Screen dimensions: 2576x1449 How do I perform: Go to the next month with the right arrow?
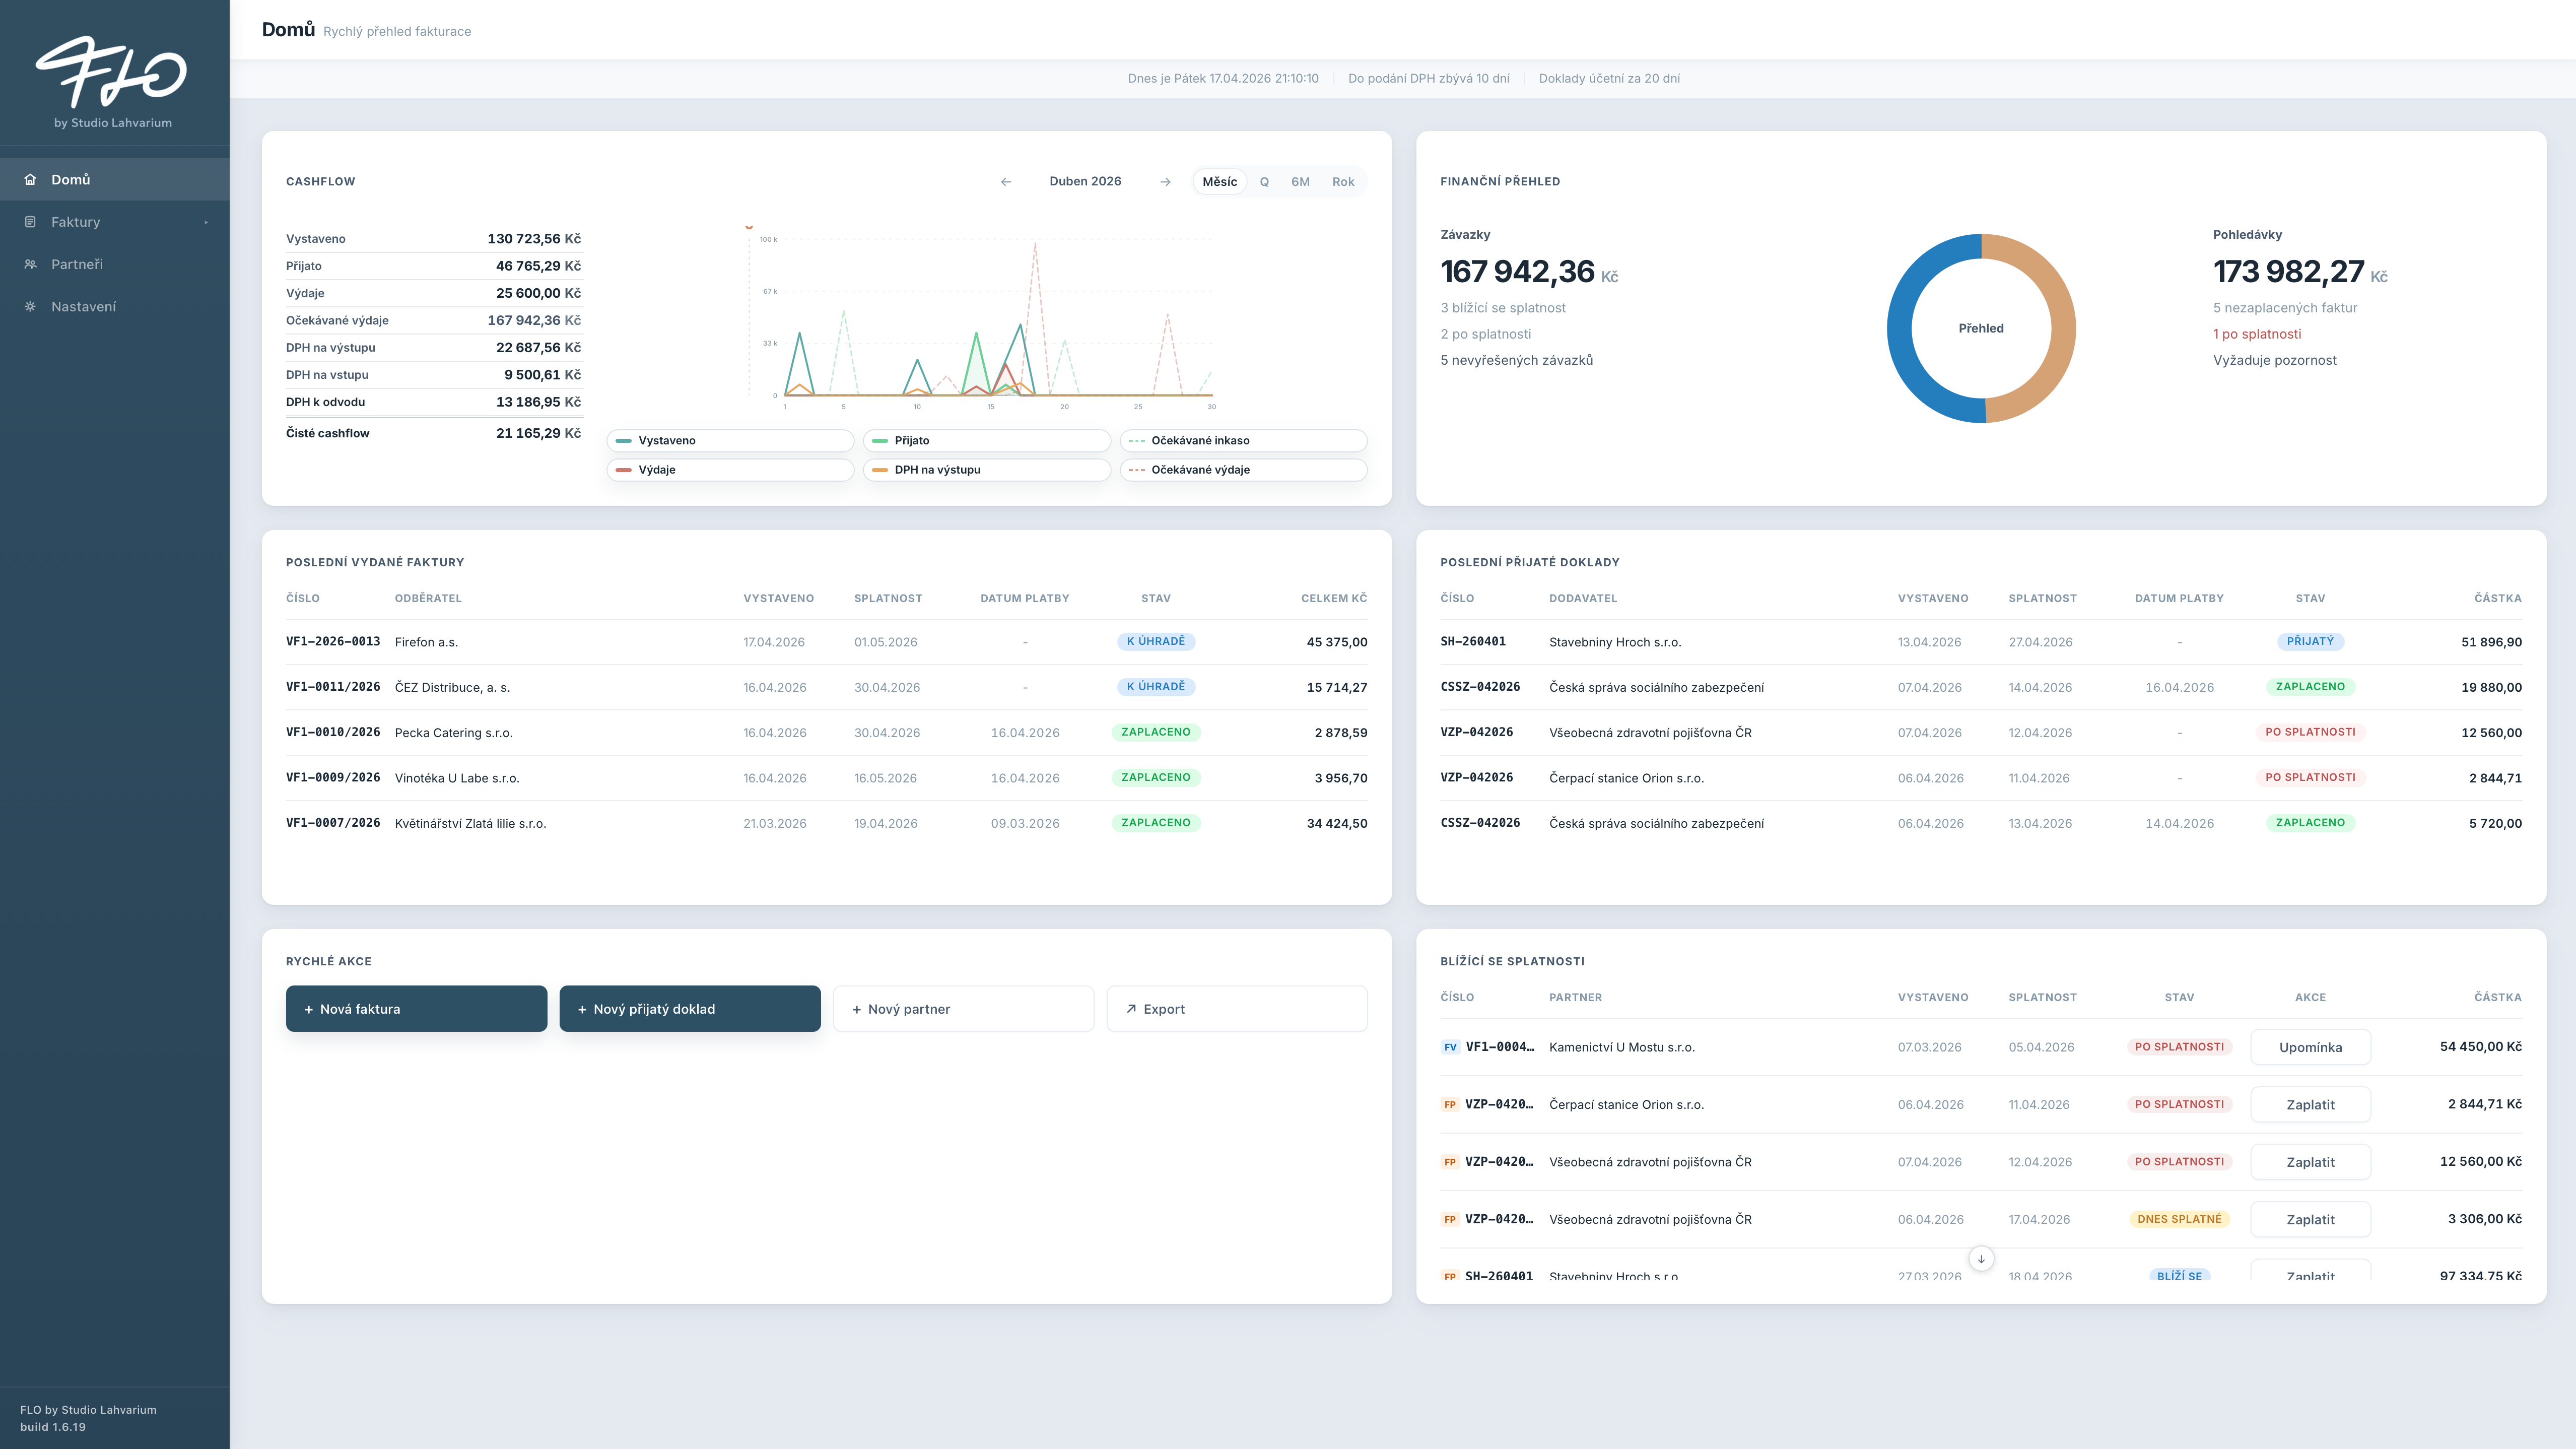click(x=1165, y=182)
